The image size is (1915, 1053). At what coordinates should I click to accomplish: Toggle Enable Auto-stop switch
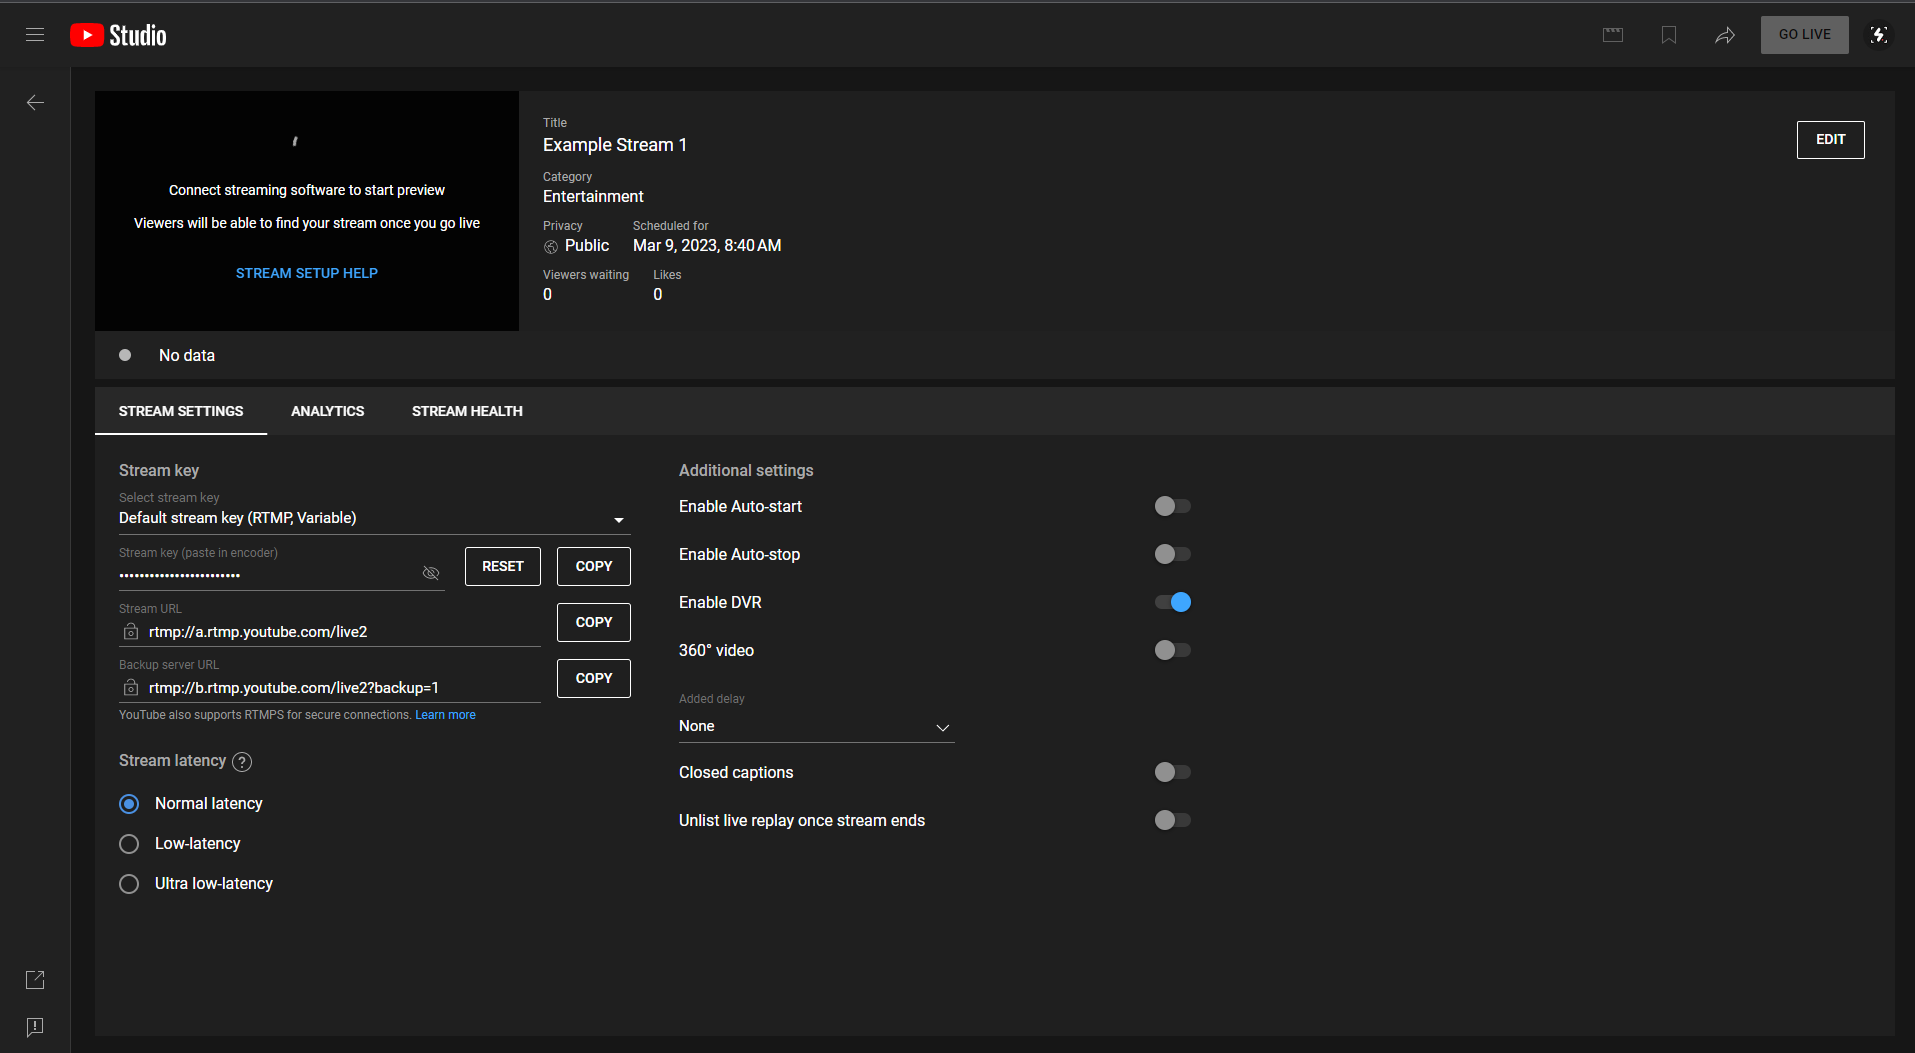tap(1172, 554)
